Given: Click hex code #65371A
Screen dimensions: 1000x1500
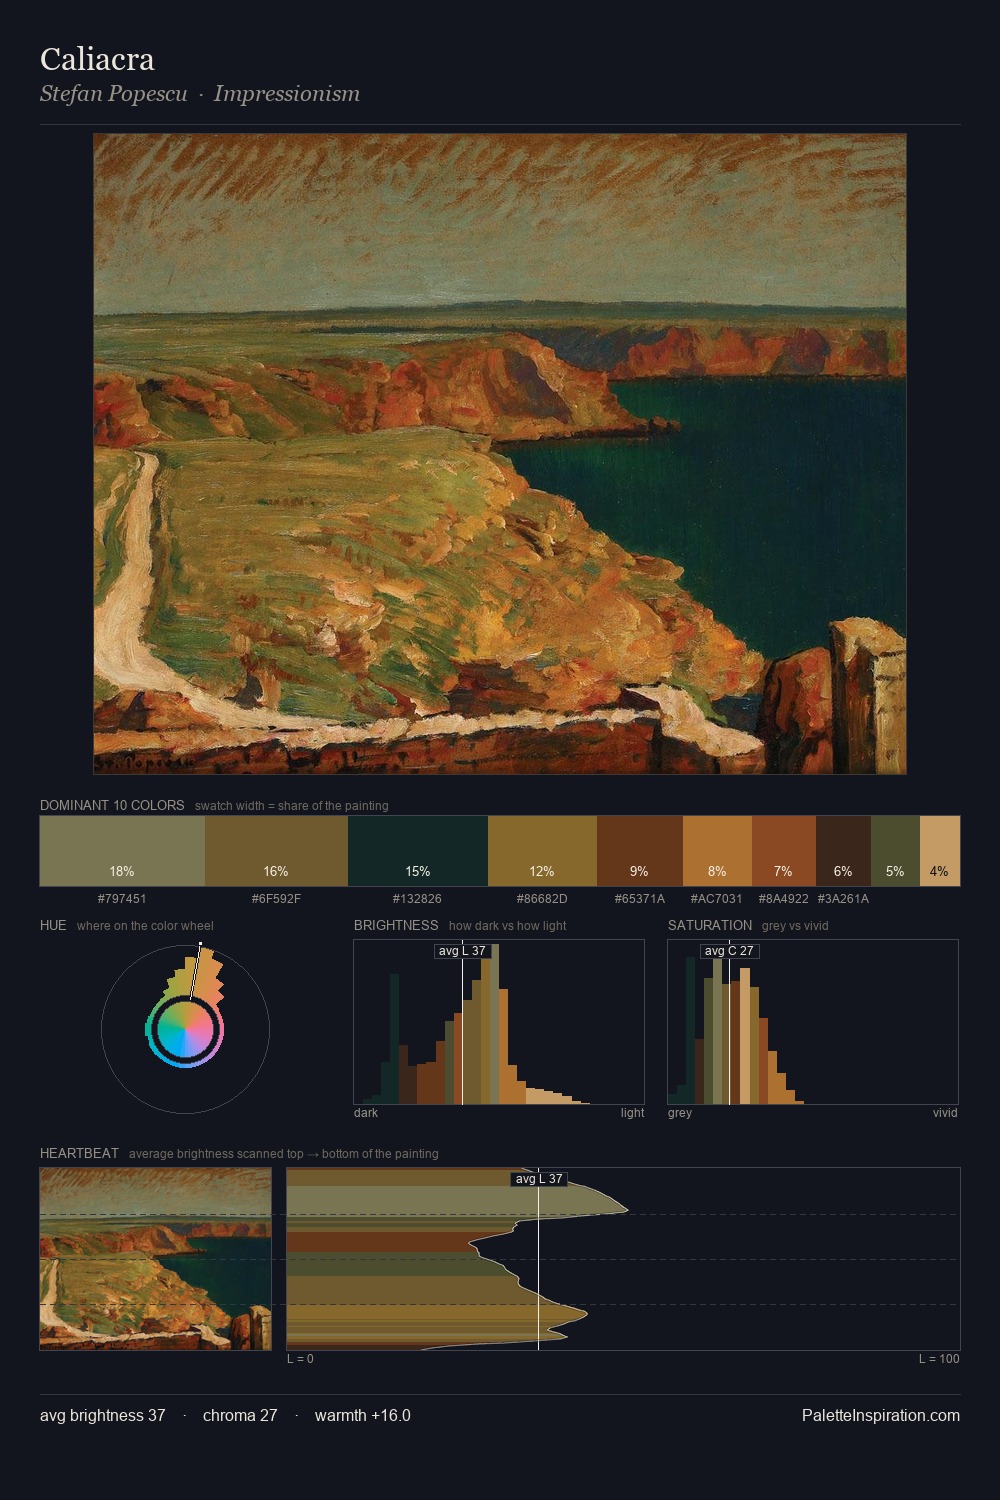Looking at the screenshot, I should pyautogui.click(x=639, y=899).
